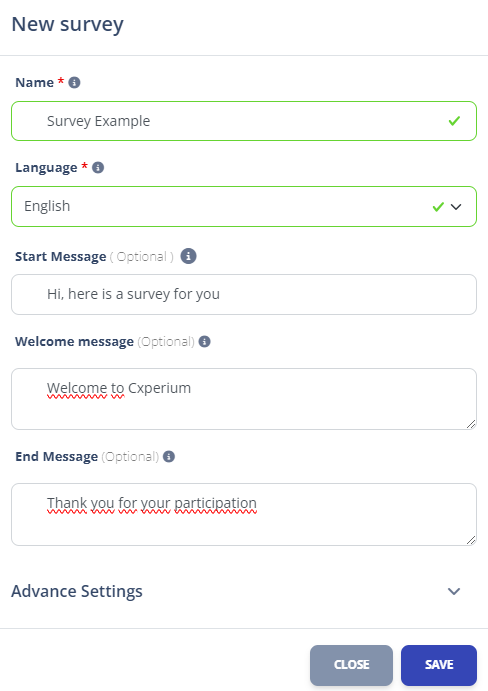Click the Welcome to Cxperium text area
This screenshot has width=488, height=691.
(244, 399)
